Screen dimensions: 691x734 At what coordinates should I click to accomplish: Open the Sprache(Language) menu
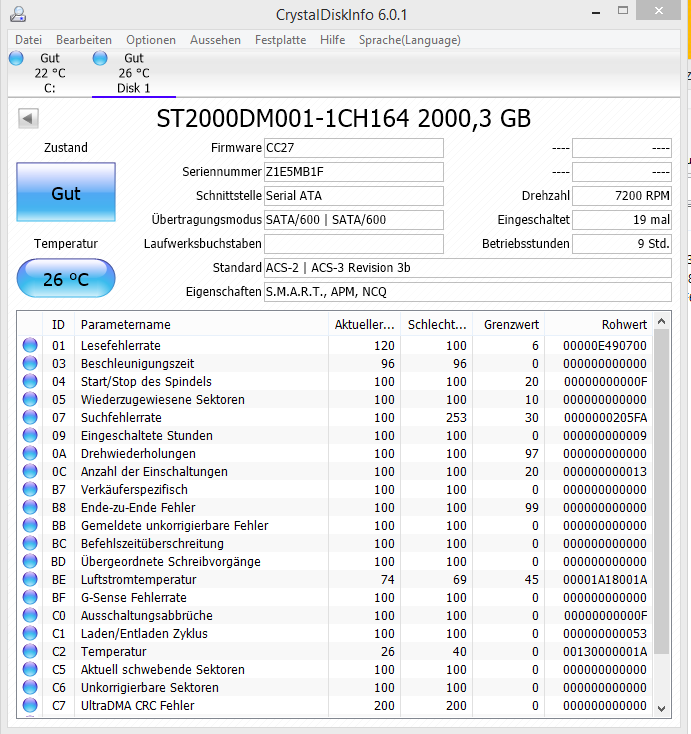click(x=410, y=40)
